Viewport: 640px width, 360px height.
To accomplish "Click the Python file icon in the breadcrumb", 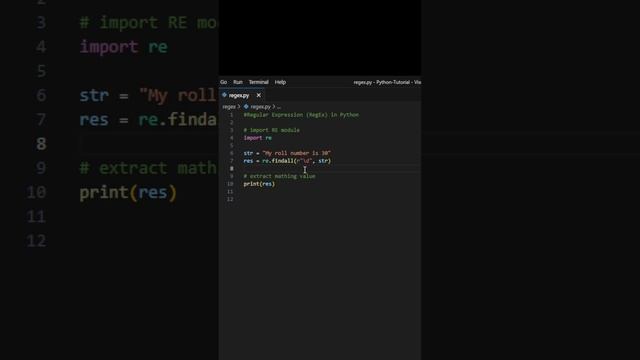I will [246, 107].
